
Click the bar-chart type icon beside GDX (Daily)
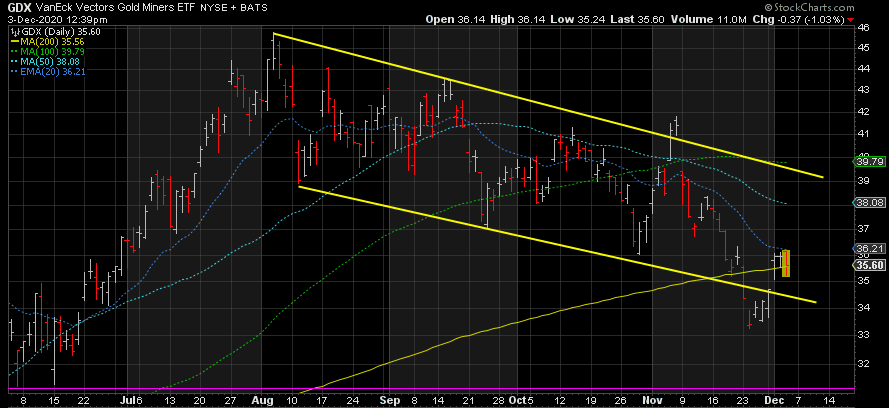(x=15, y=32)
